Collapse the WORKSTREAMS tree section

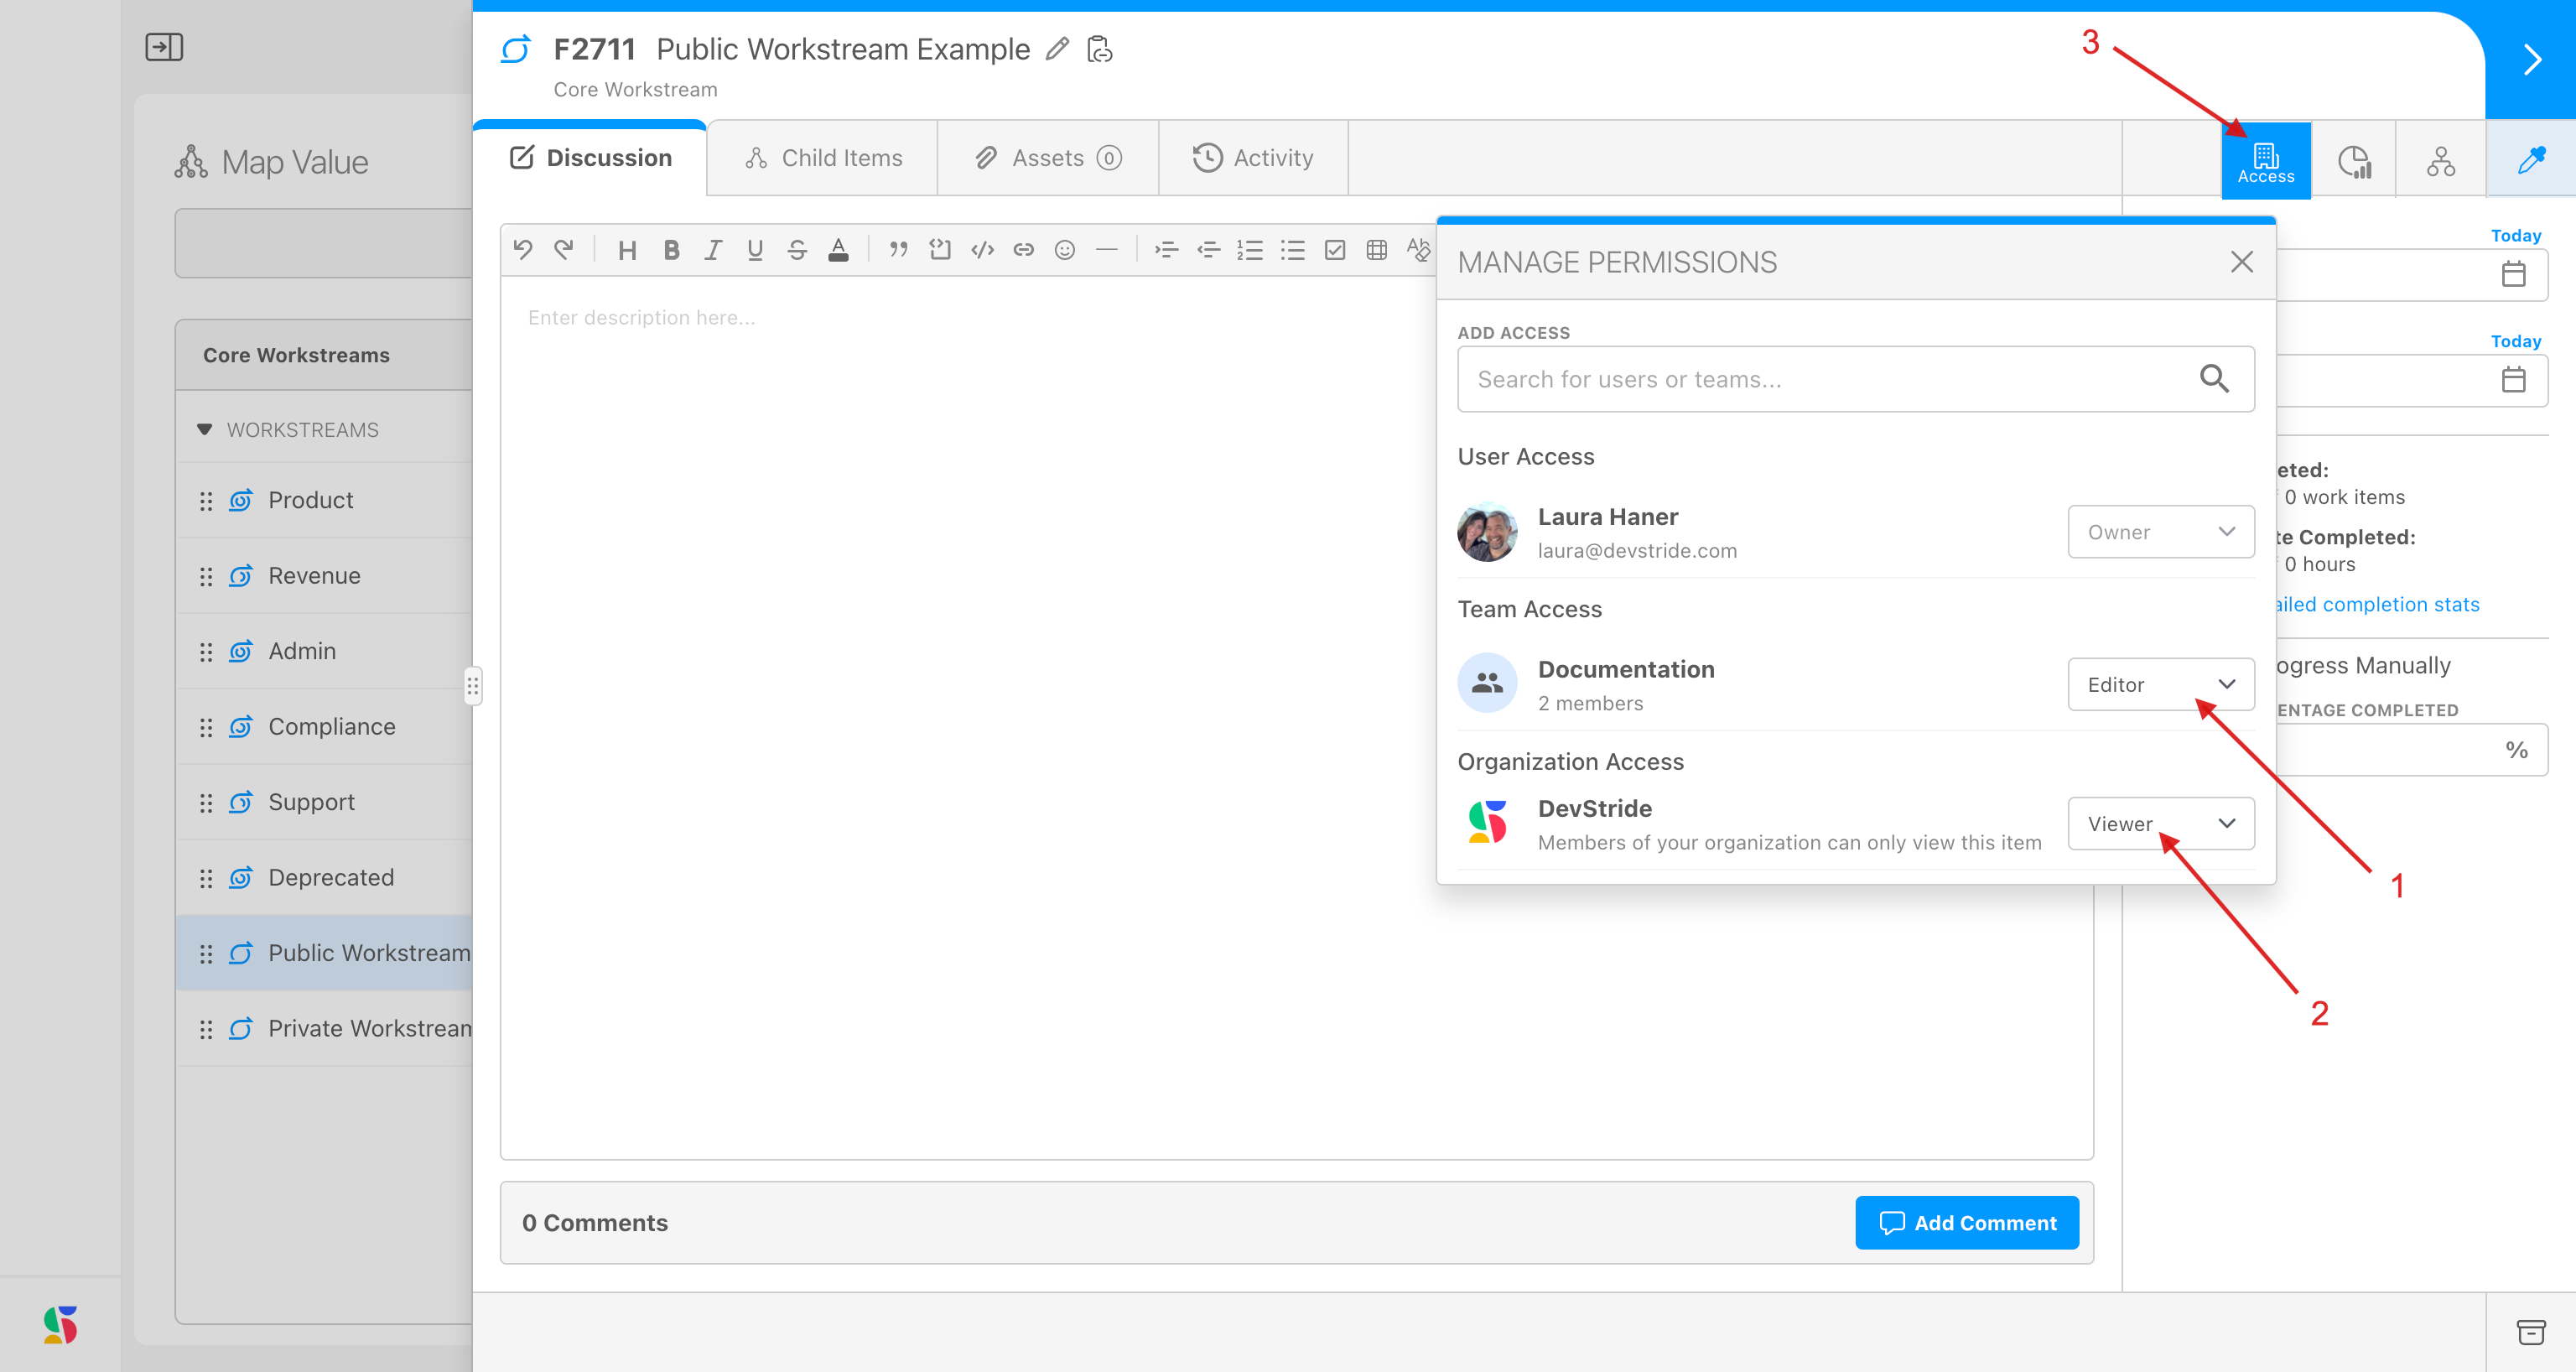tap(205, 430)
